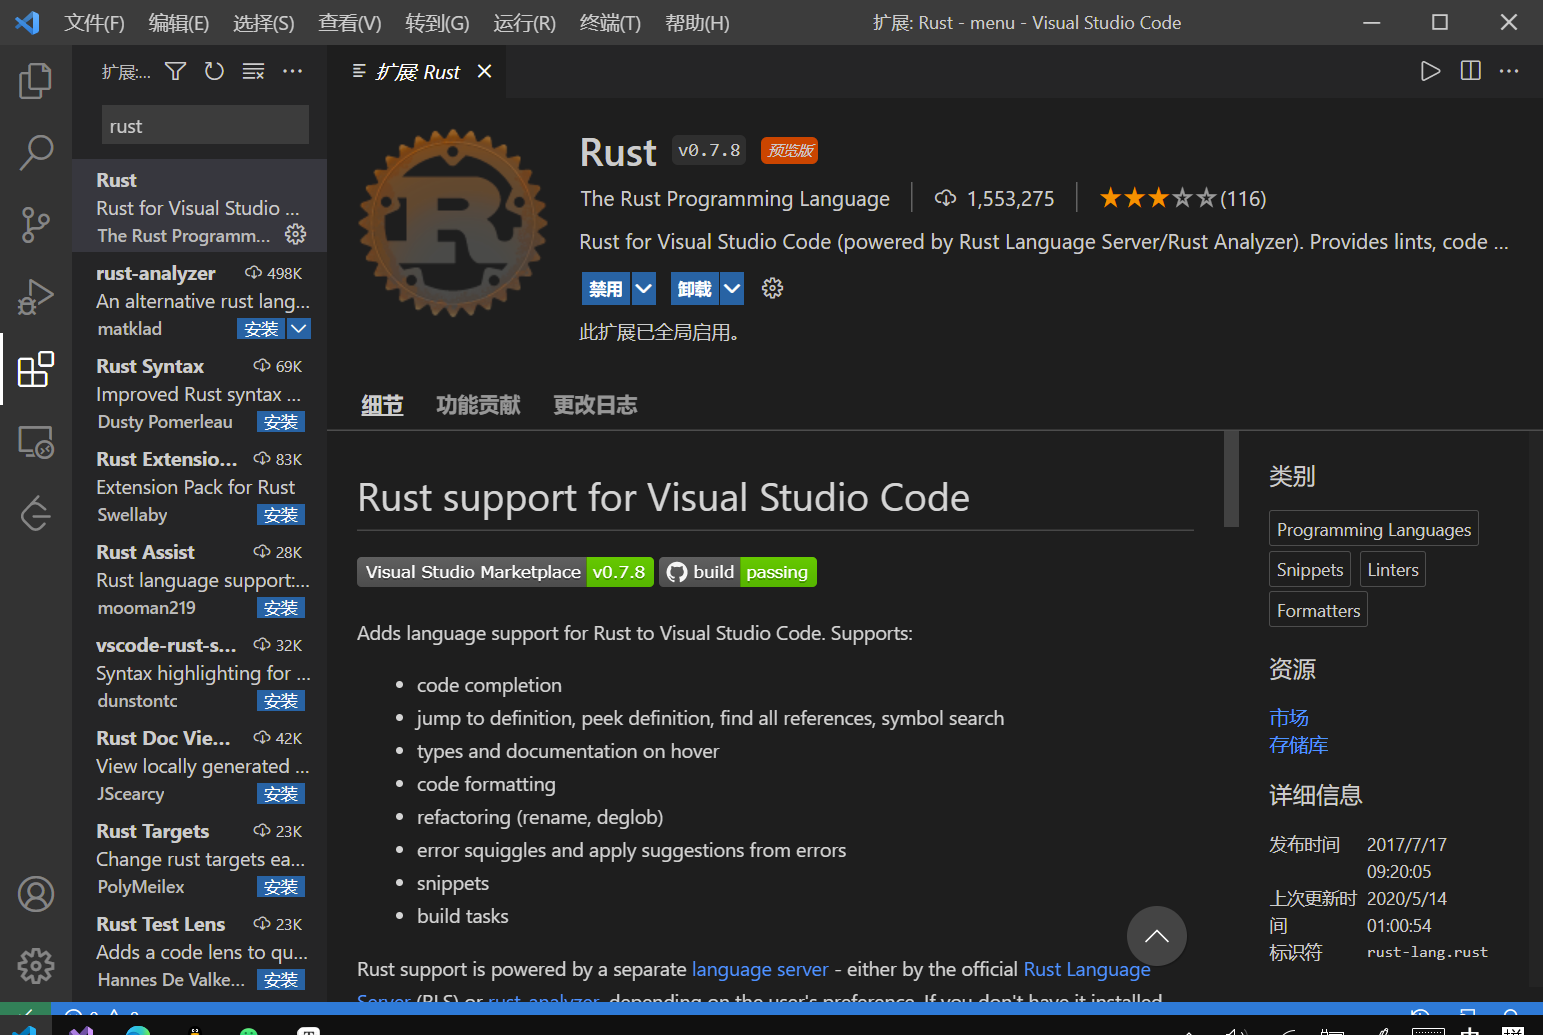Install the vscode-rust-syntax extension by dunstontc
The image size is (1543, 1035).
point(281,701)
